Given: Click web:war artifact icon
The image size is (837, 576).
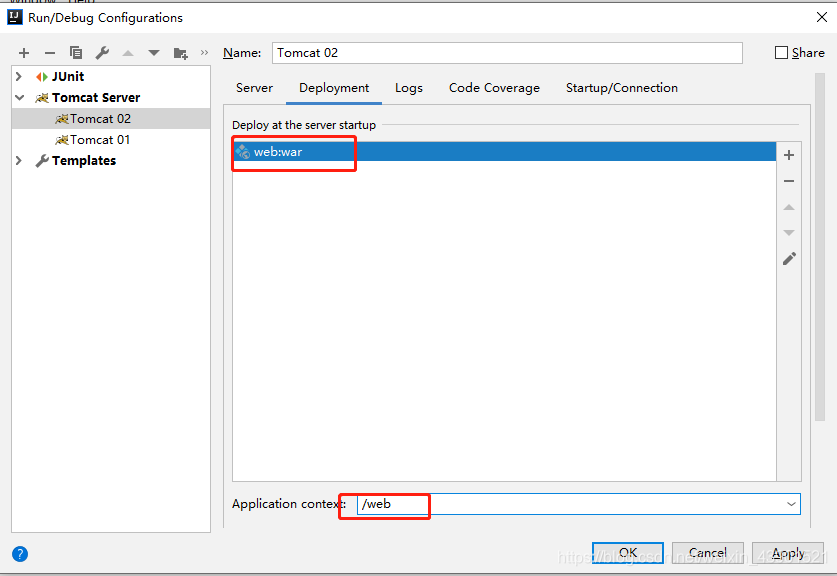Looking at the screenshot, I should [x=243, y=152].
